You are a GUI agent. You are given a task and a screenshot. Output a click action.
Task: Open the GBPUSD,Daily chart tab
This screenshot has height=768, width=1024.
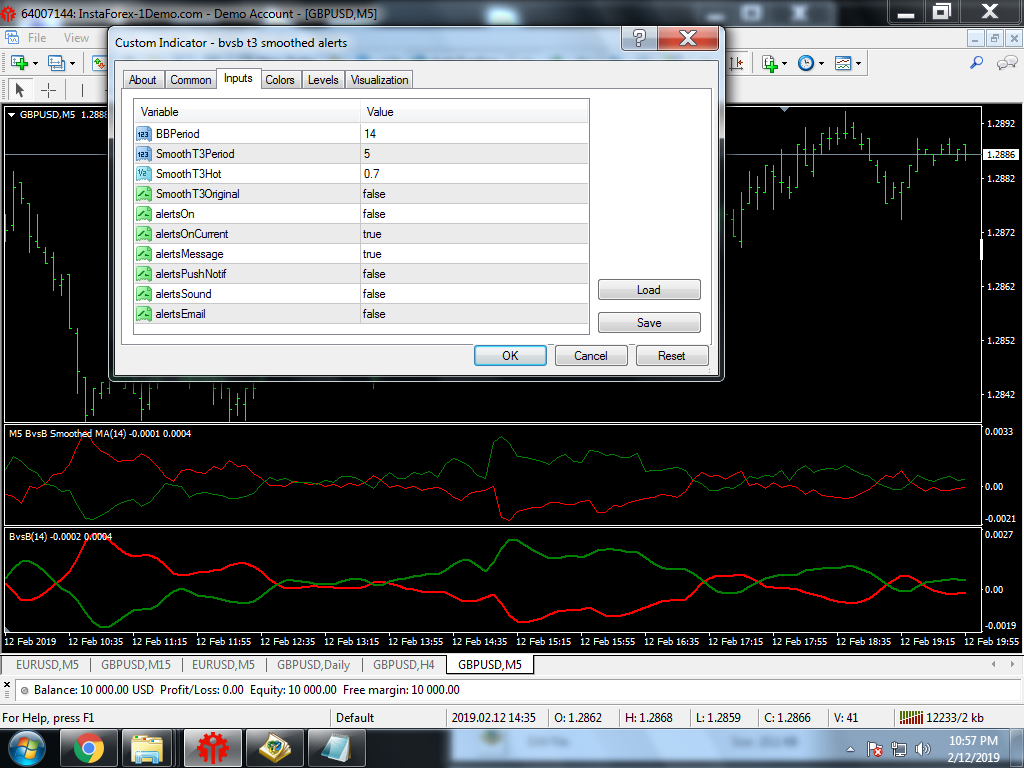coord(313,664)
